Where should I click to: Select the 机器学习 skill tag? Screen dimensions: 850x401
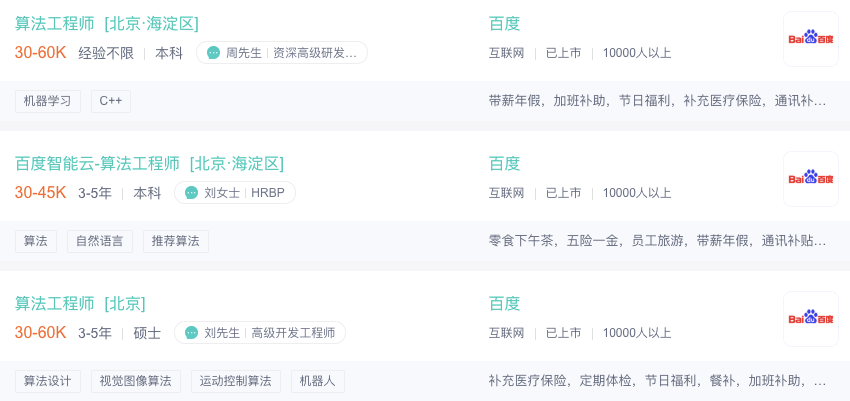point(48,101)
